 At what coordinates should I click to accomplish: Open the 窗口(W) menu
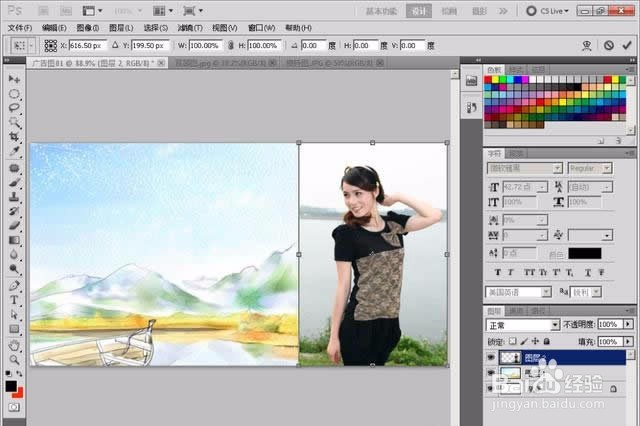click(x=261, y=28)
